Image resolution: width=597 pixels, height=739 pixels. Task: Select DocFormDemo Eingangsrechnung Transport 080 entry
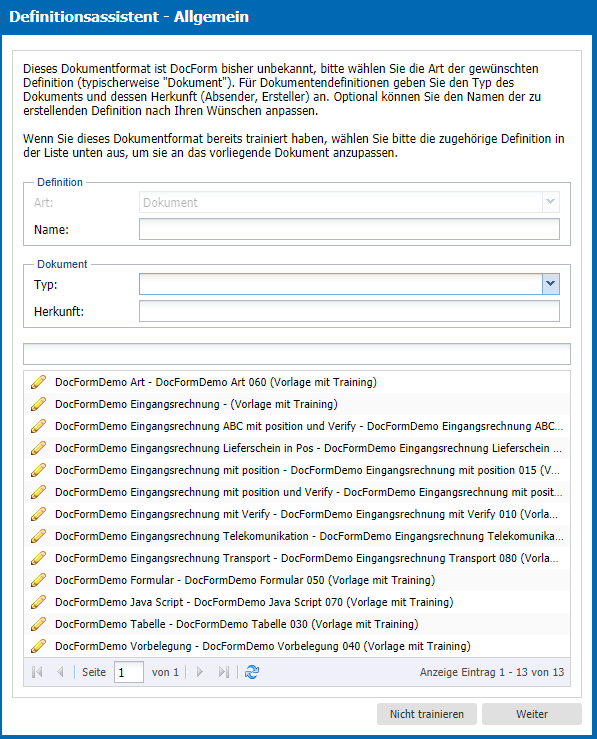[297, 558]
